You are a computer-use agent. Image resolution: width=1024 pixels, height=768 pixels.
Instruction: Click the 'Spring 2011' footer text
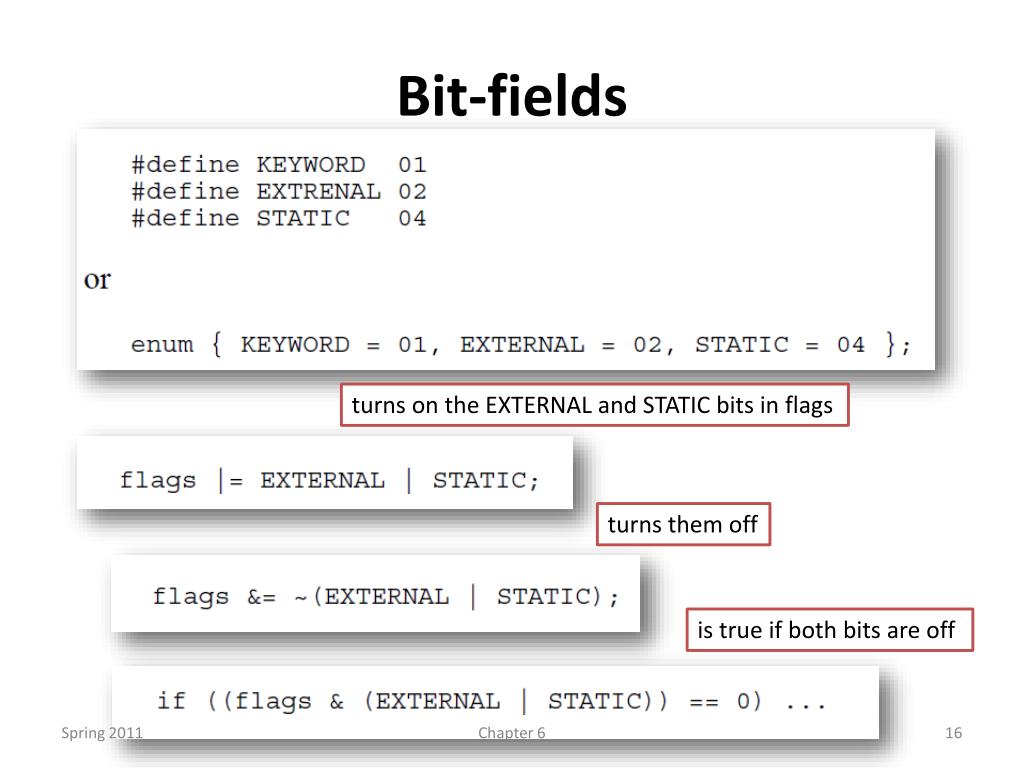[102, 733]
